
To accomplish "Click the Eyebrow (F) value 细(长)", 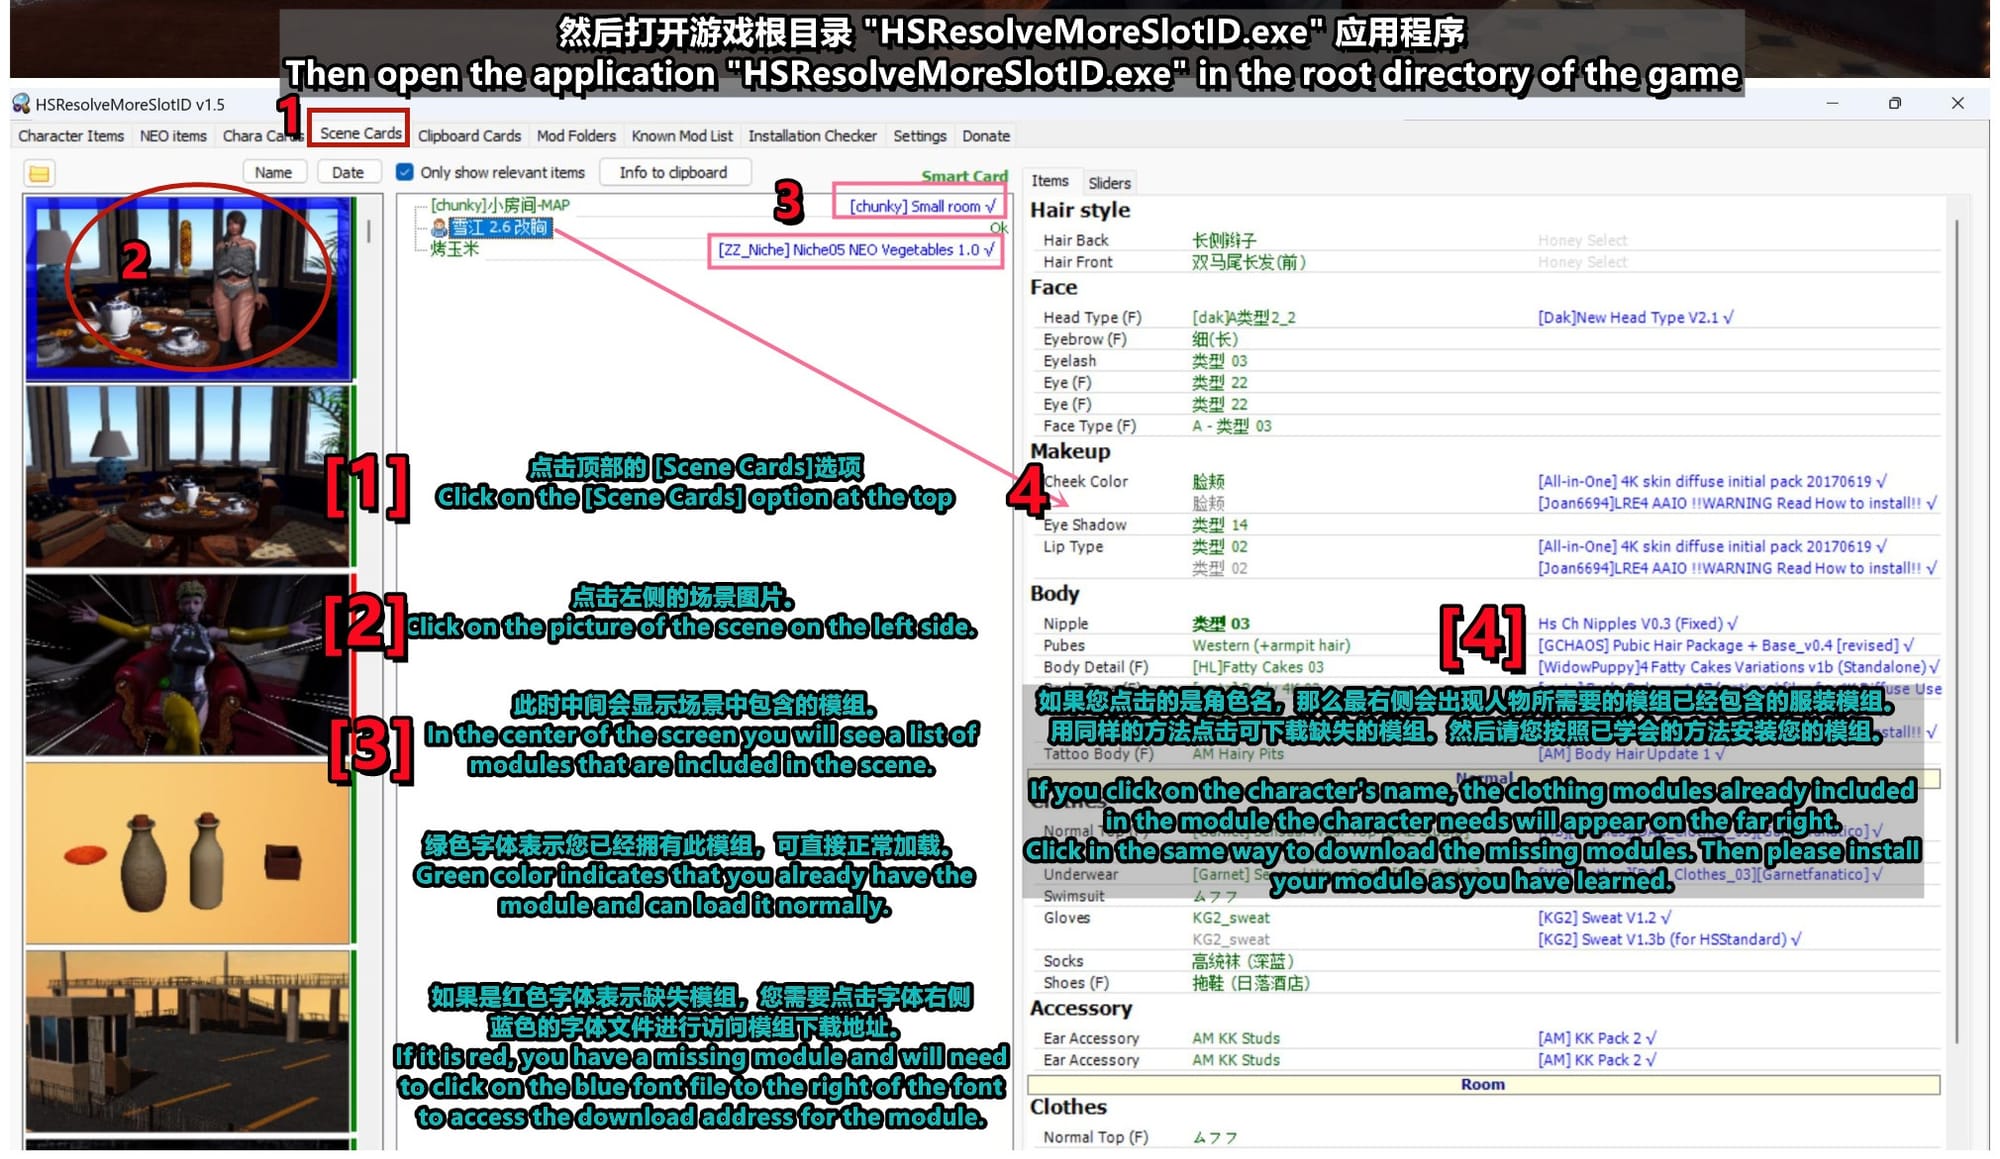I will pos(1215,340).
